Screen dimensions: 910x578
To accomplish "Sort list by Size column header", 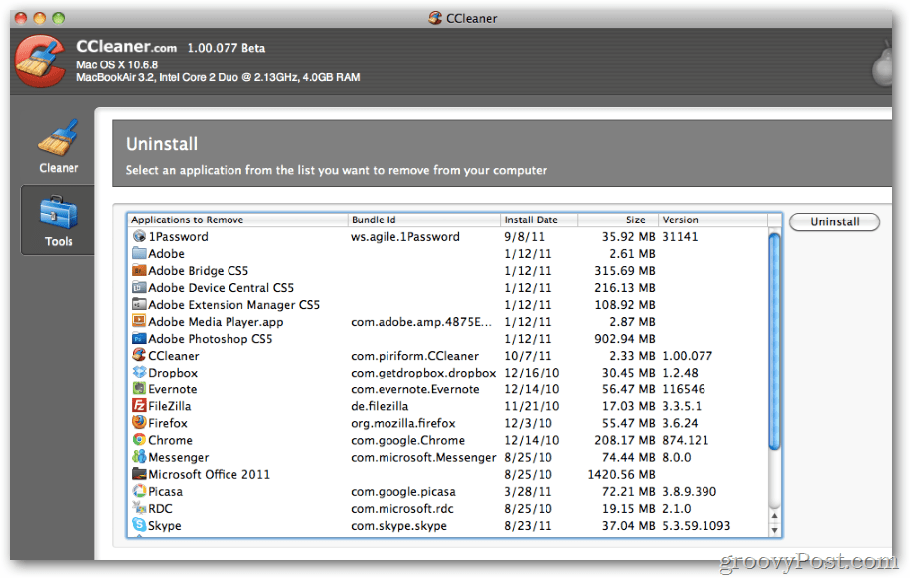I will coord(618,220).
